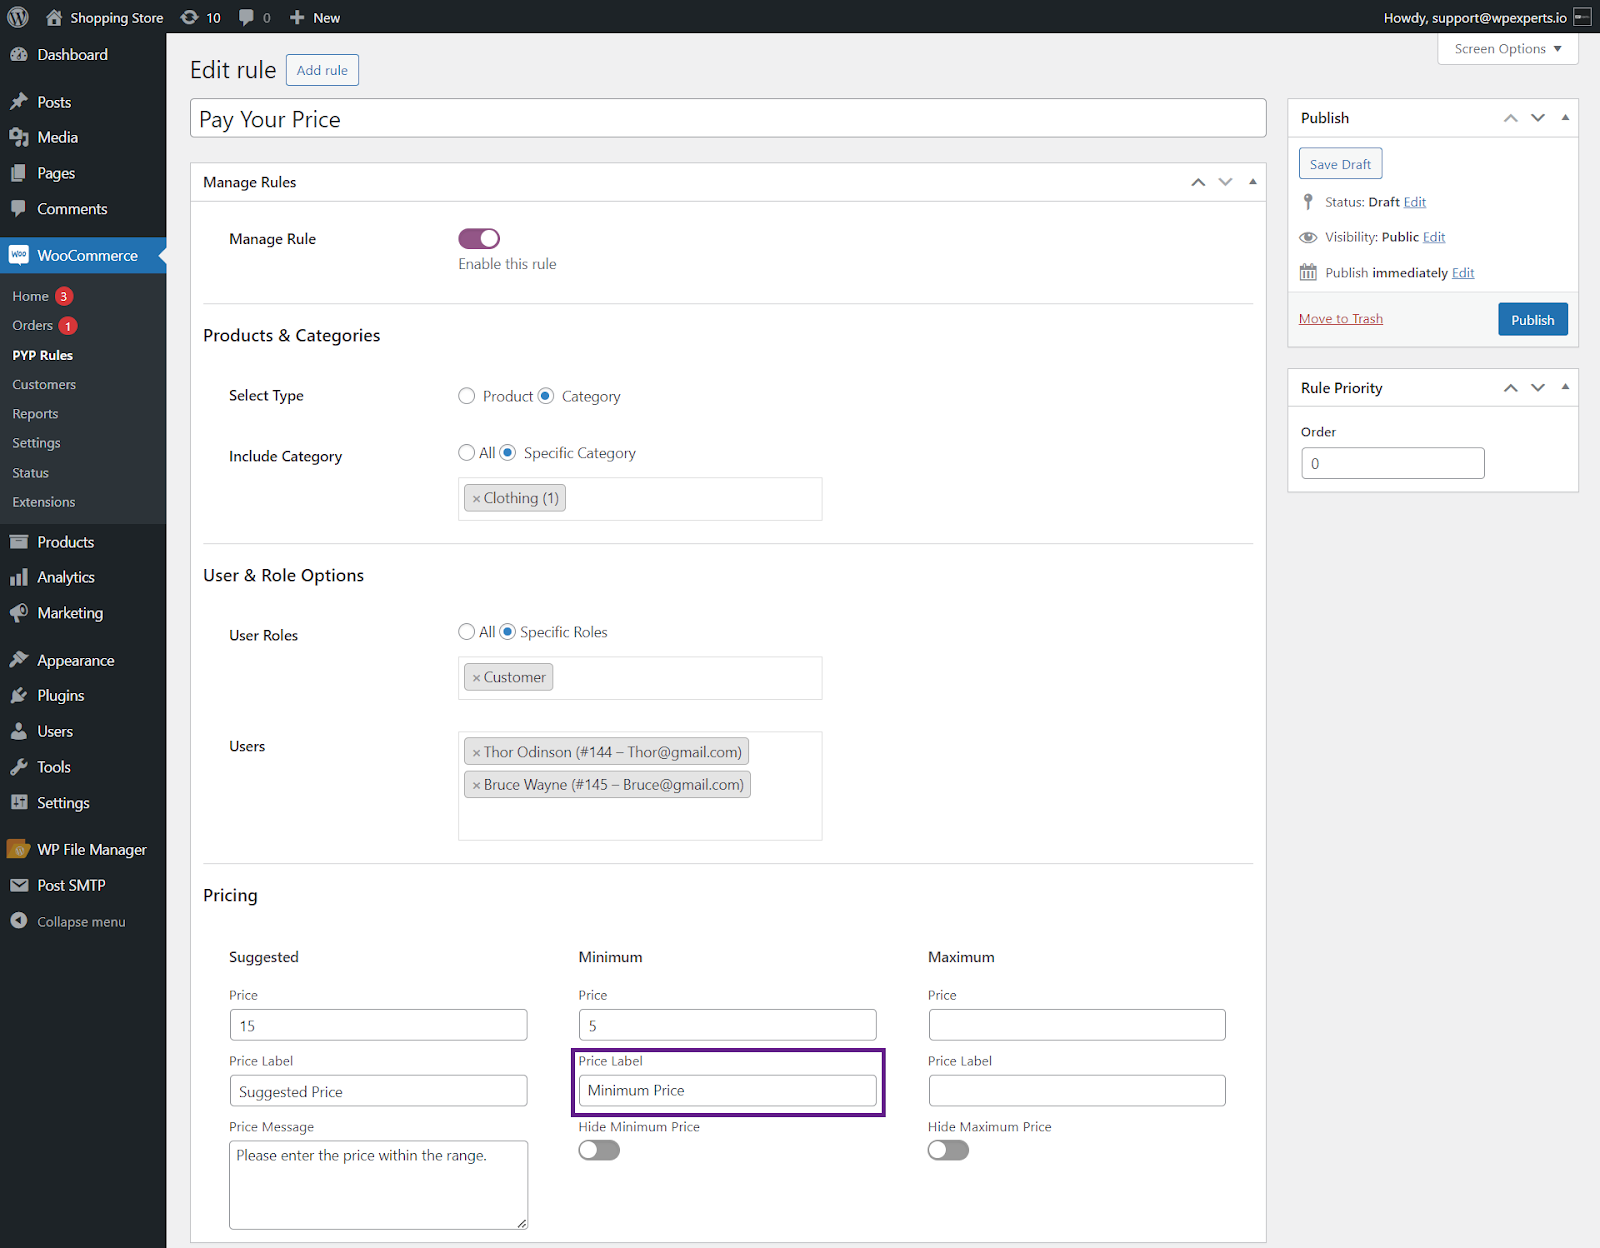Choose All for Include Category
The height and width of the screenshot is (1248, 1600).
[466, 453]
